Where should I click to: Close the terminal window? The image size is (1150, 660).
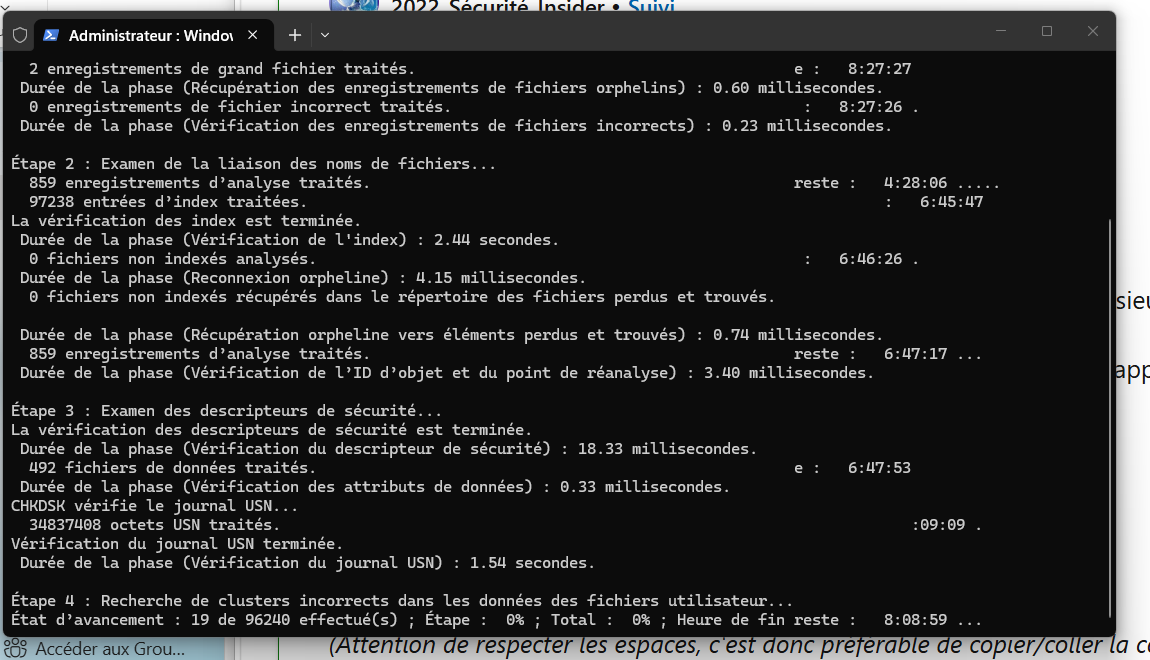click(1093, 31)
